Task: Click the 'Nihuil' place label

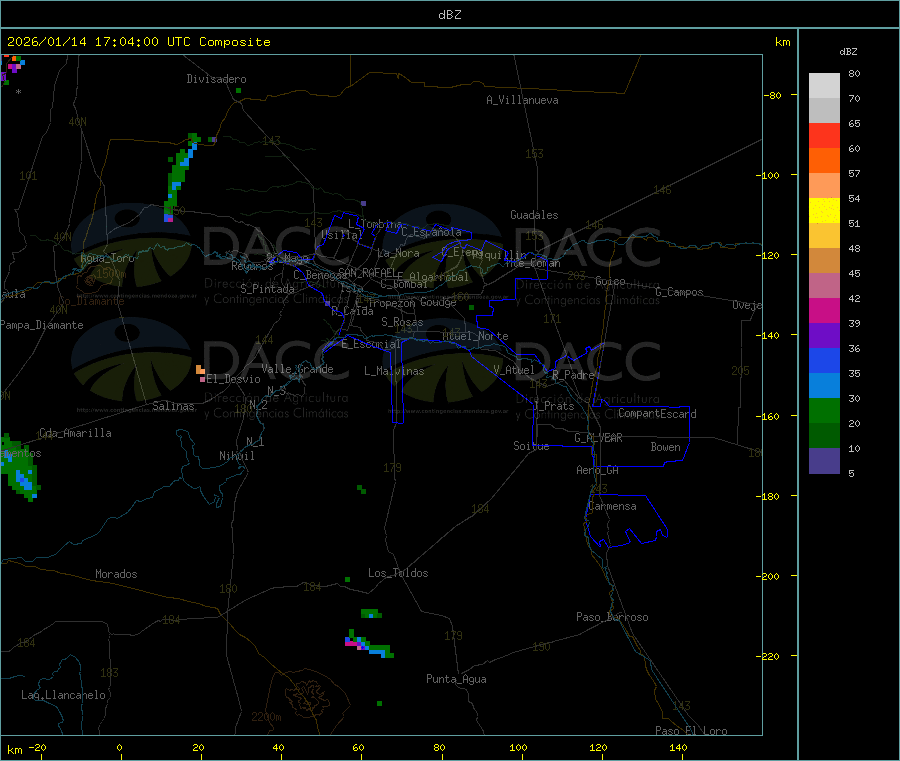Action: pos(236,456)
